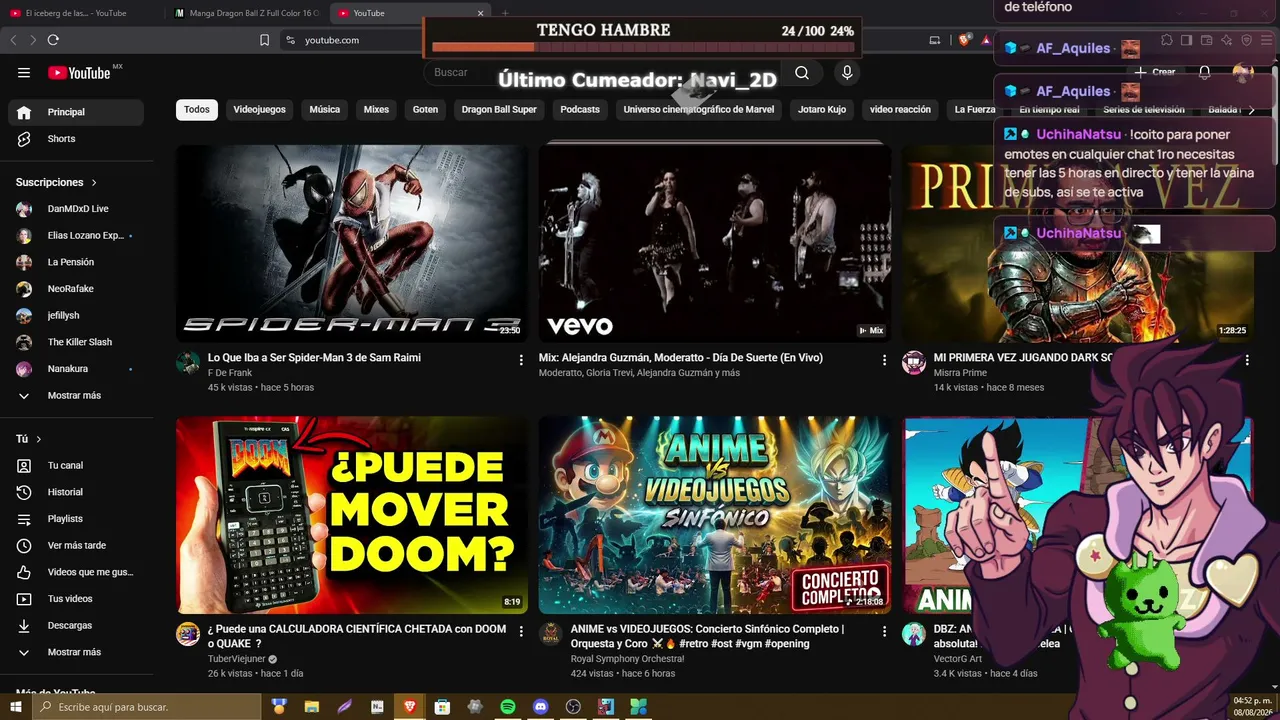
Task: Click the YouTube search magnifier button
Action: (x=802, y=73)
